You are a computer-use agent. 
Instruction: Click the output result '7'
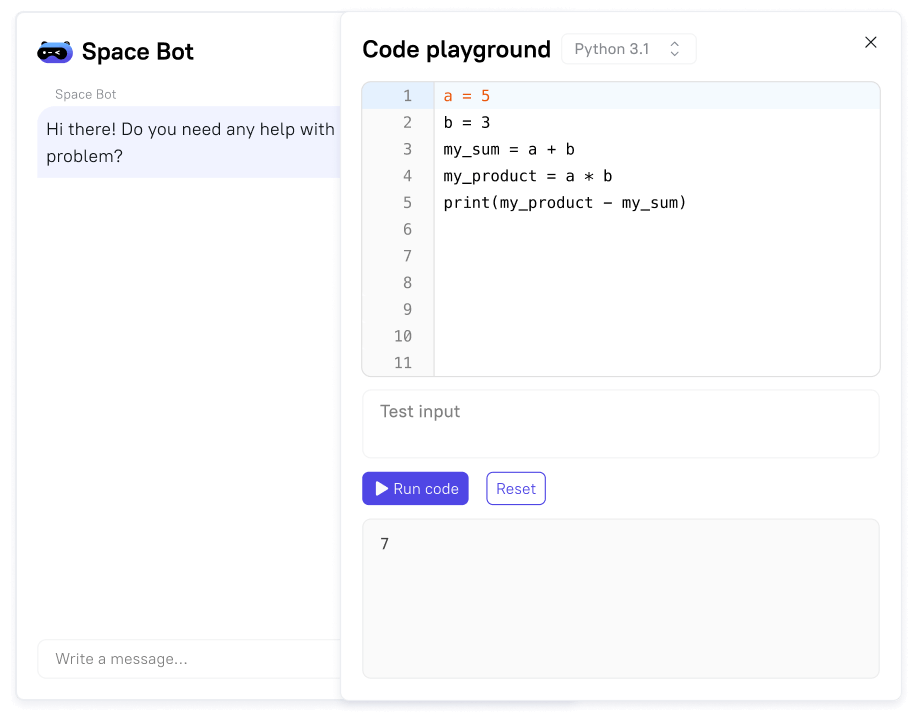click(x=385, y=544)
